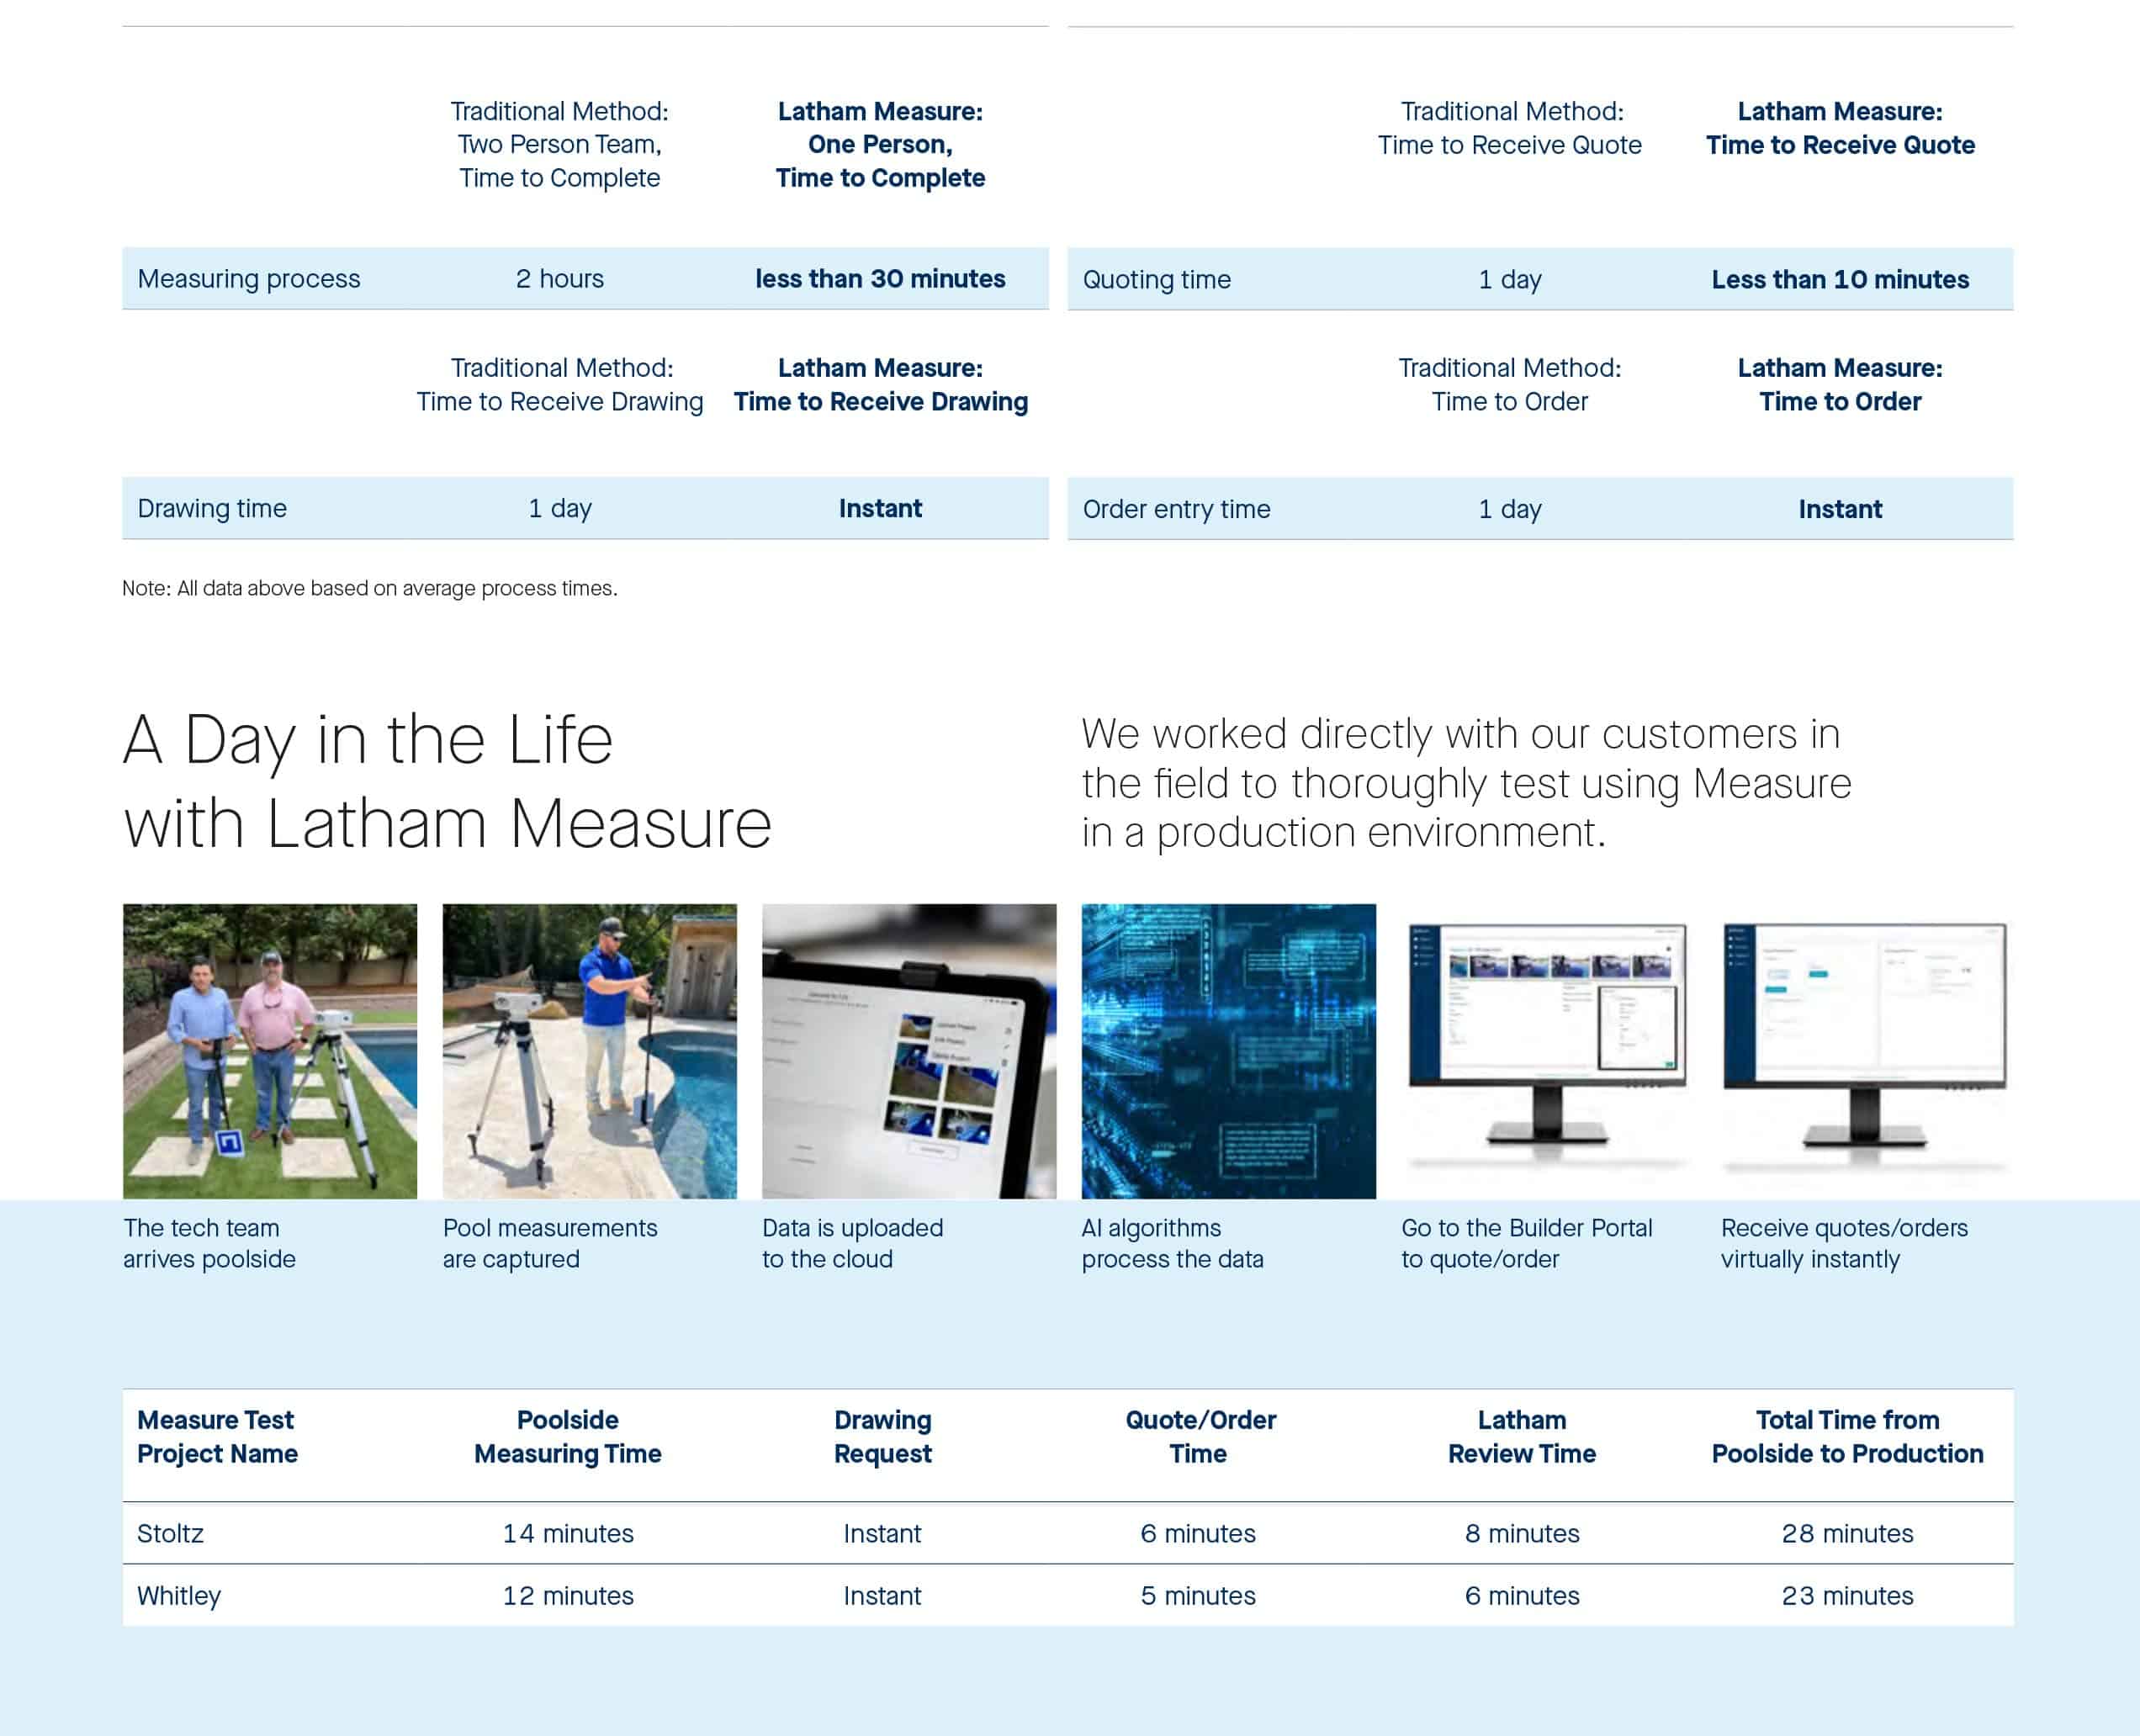Click 'Measuring process' row label
The image size is (2140, 1736).
pyautogui.click(x=248, y=279)
